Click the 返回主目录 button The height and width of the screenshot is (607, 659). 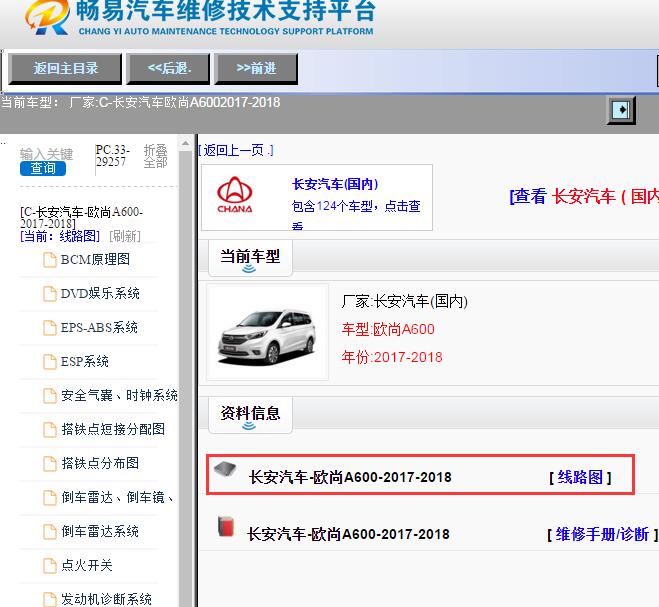(65, 69)
